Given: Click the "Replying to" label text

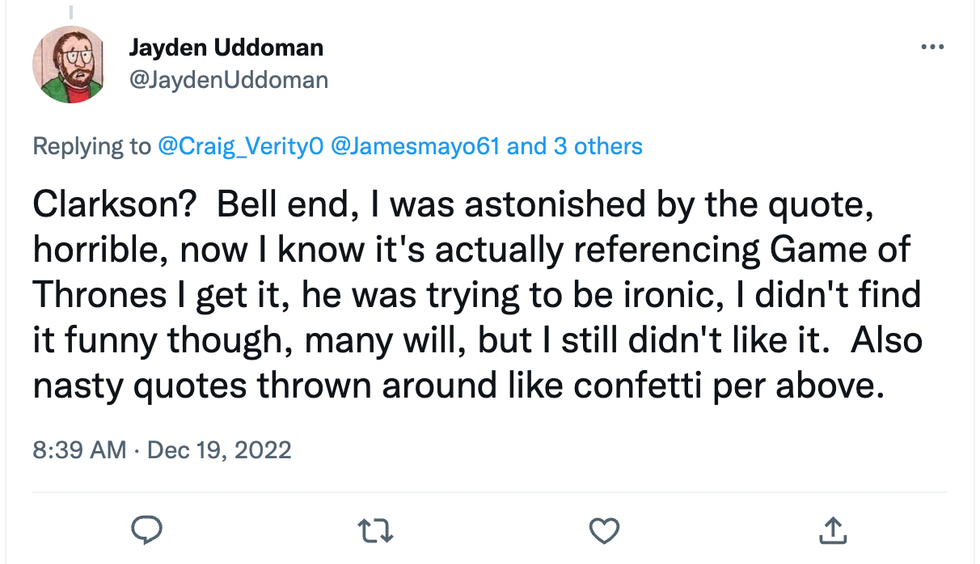Looking at the screenshot, I should point(92,147).
